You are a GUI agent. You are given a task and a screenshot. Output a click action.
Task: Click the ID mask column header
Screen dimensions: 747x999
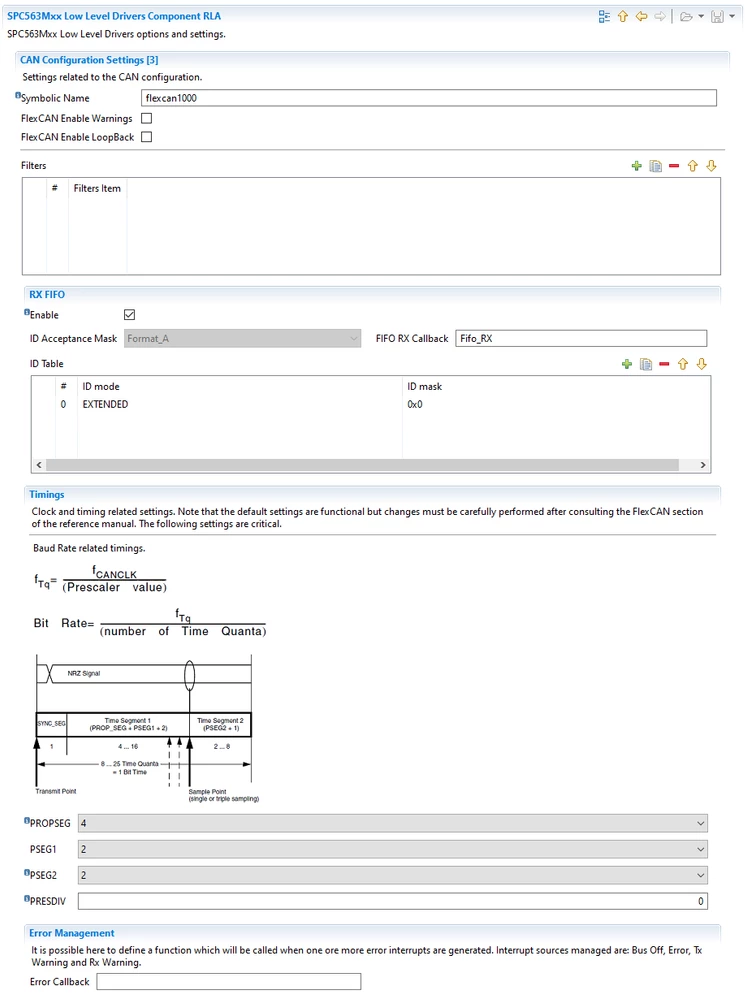coord(424,387)
